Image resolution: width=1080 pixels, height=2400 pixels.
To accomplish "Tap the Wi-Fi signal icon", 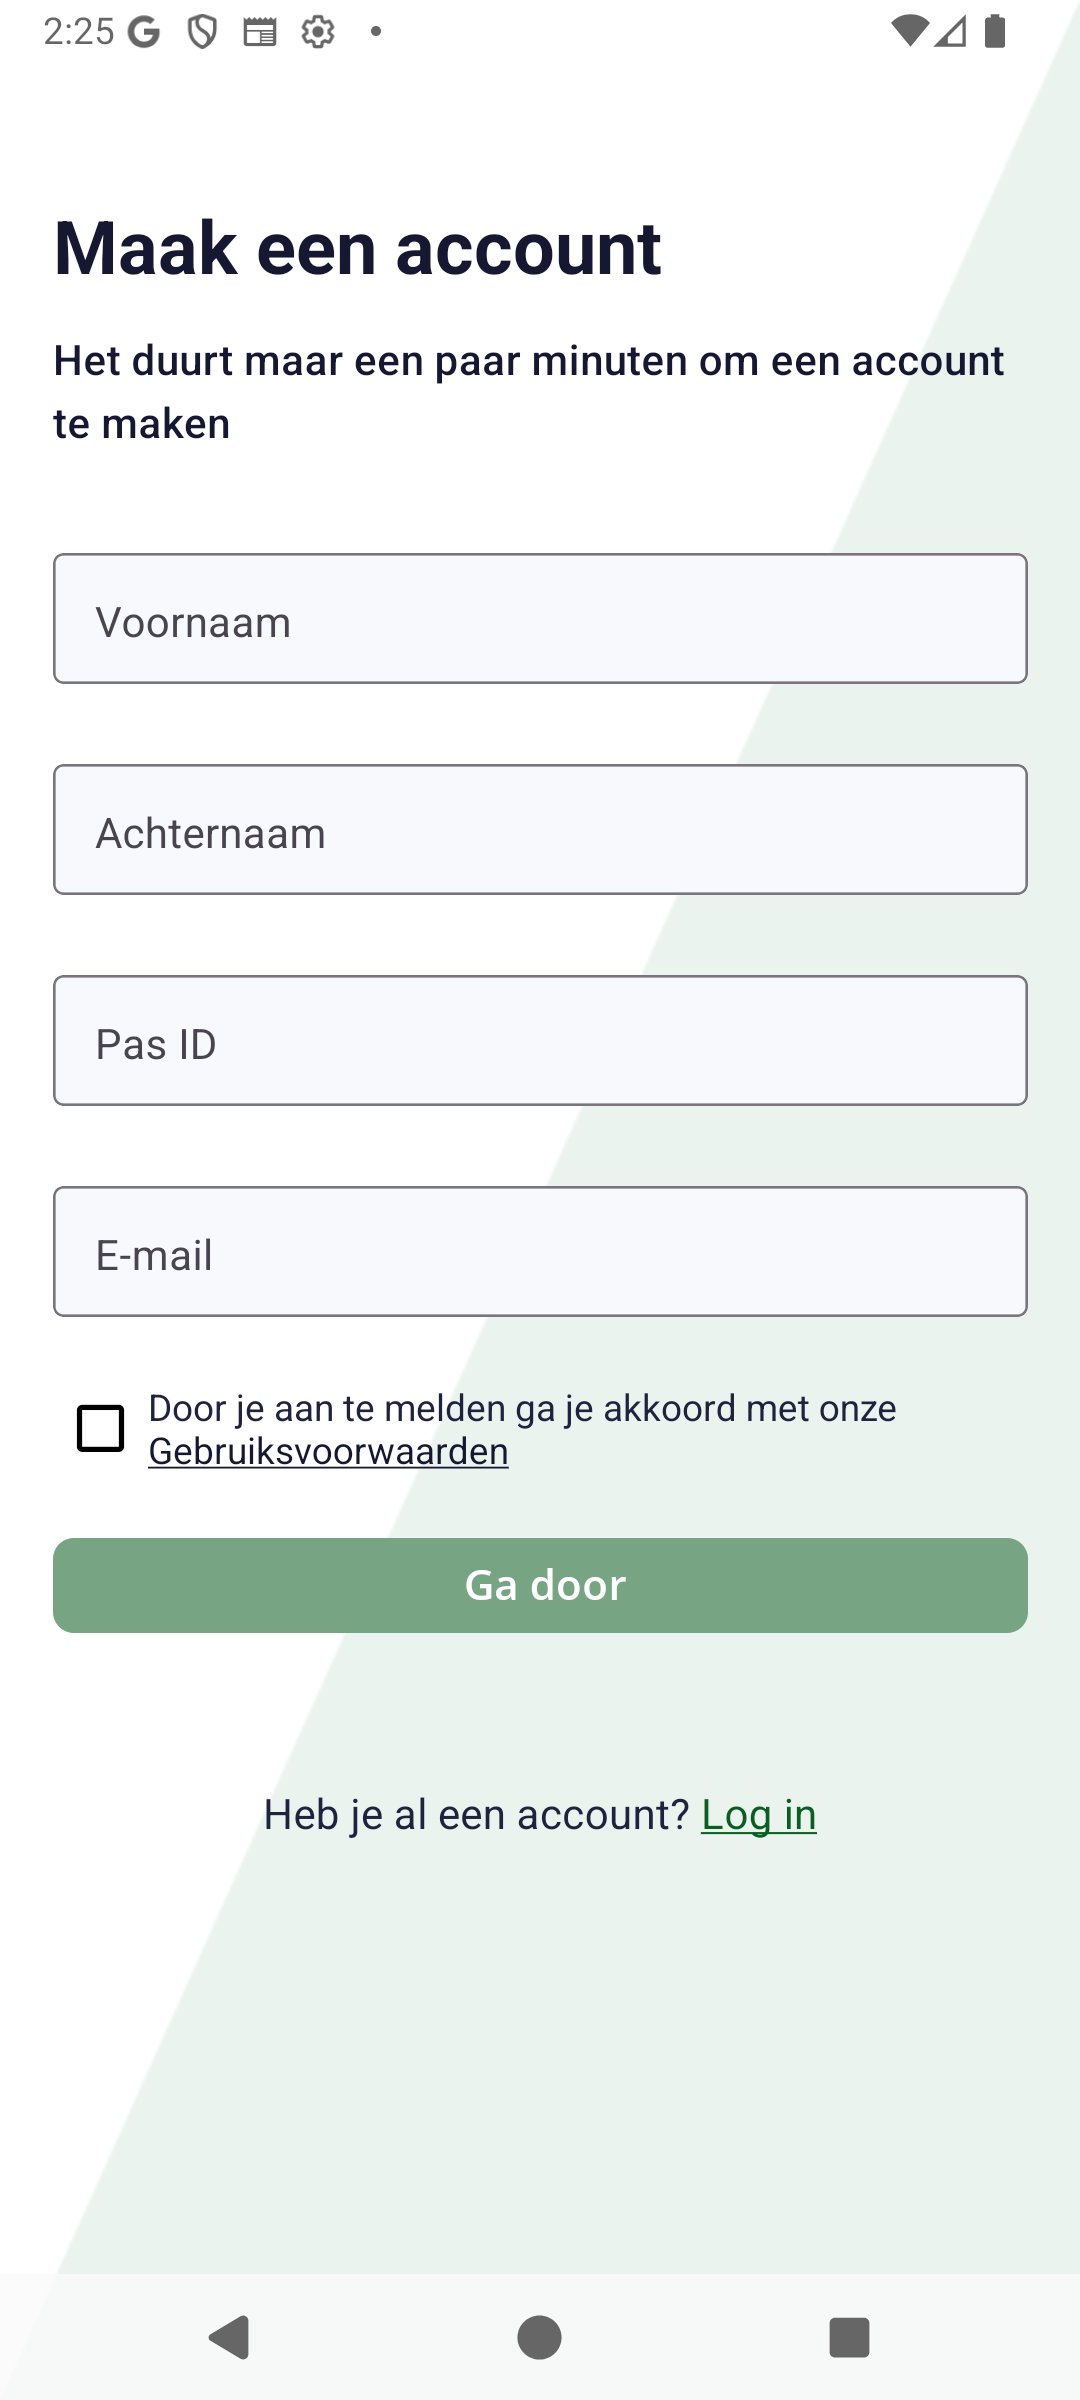I will pos(909,31).
